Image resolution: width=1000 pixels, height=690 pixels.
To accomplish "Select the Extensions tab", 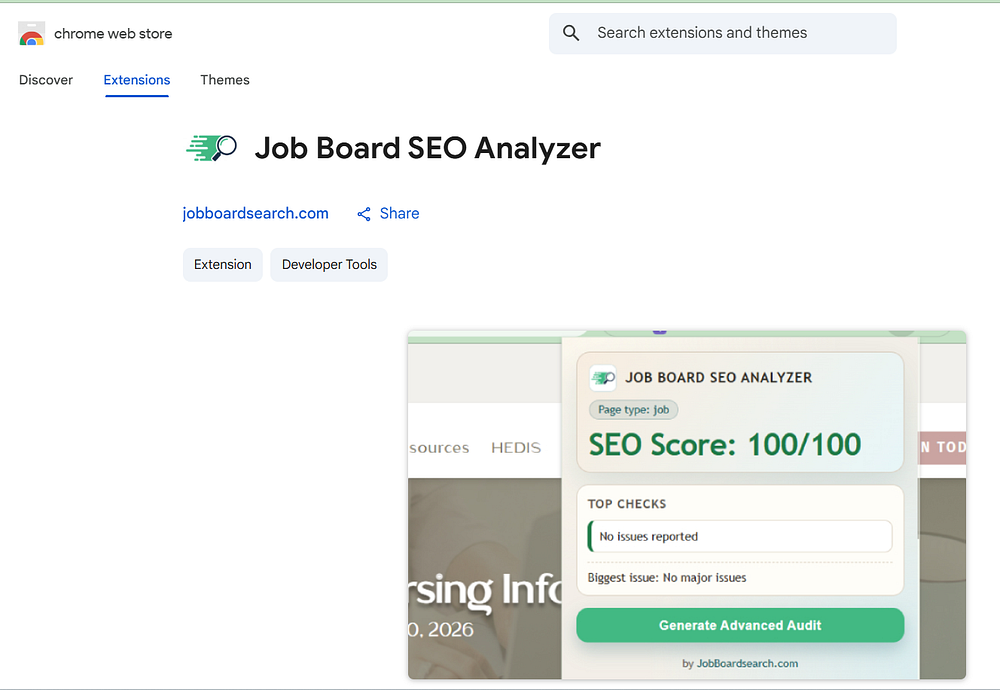I will coord(137,80).
